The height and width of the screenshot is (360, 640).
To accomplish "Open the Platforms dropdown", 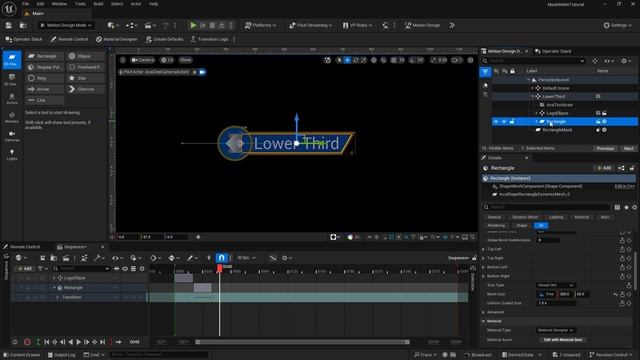I will coord(260,25).
